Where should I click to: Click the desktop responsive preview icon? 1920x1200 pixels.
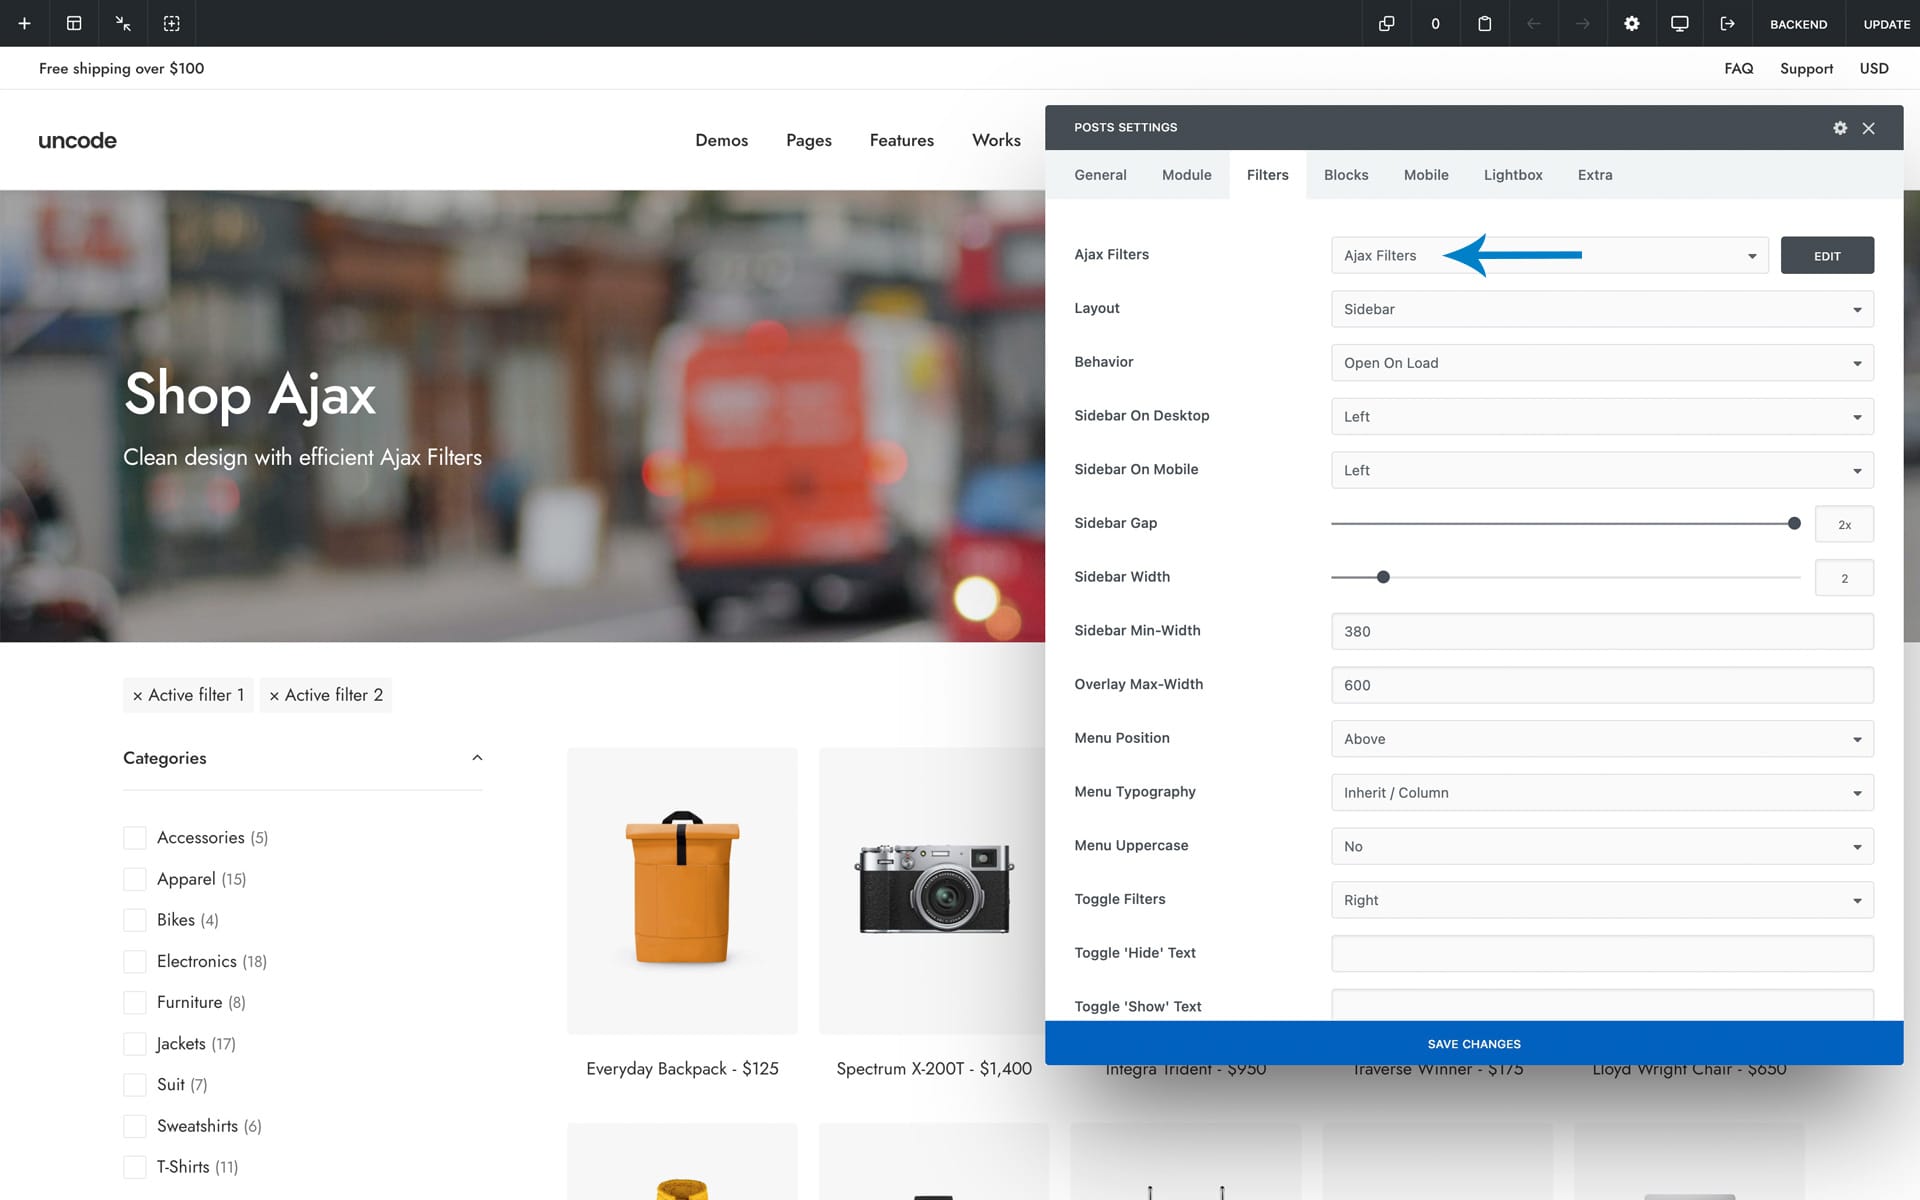point(1679,23)
